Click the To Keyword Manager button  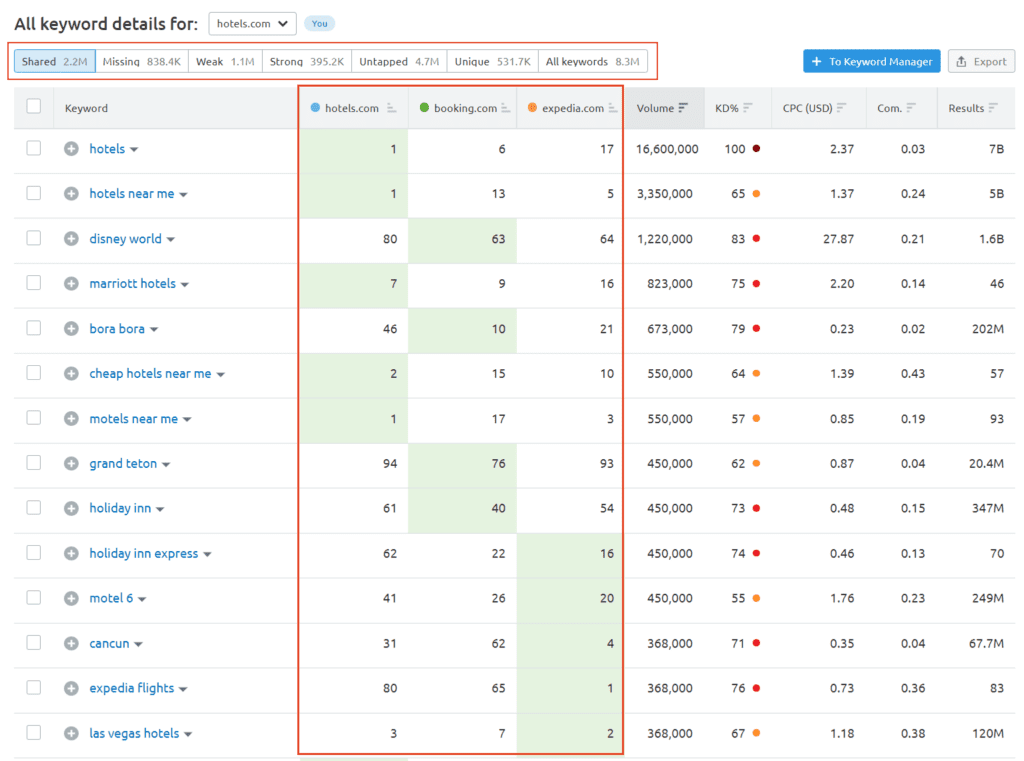click(x=871, y=61)
